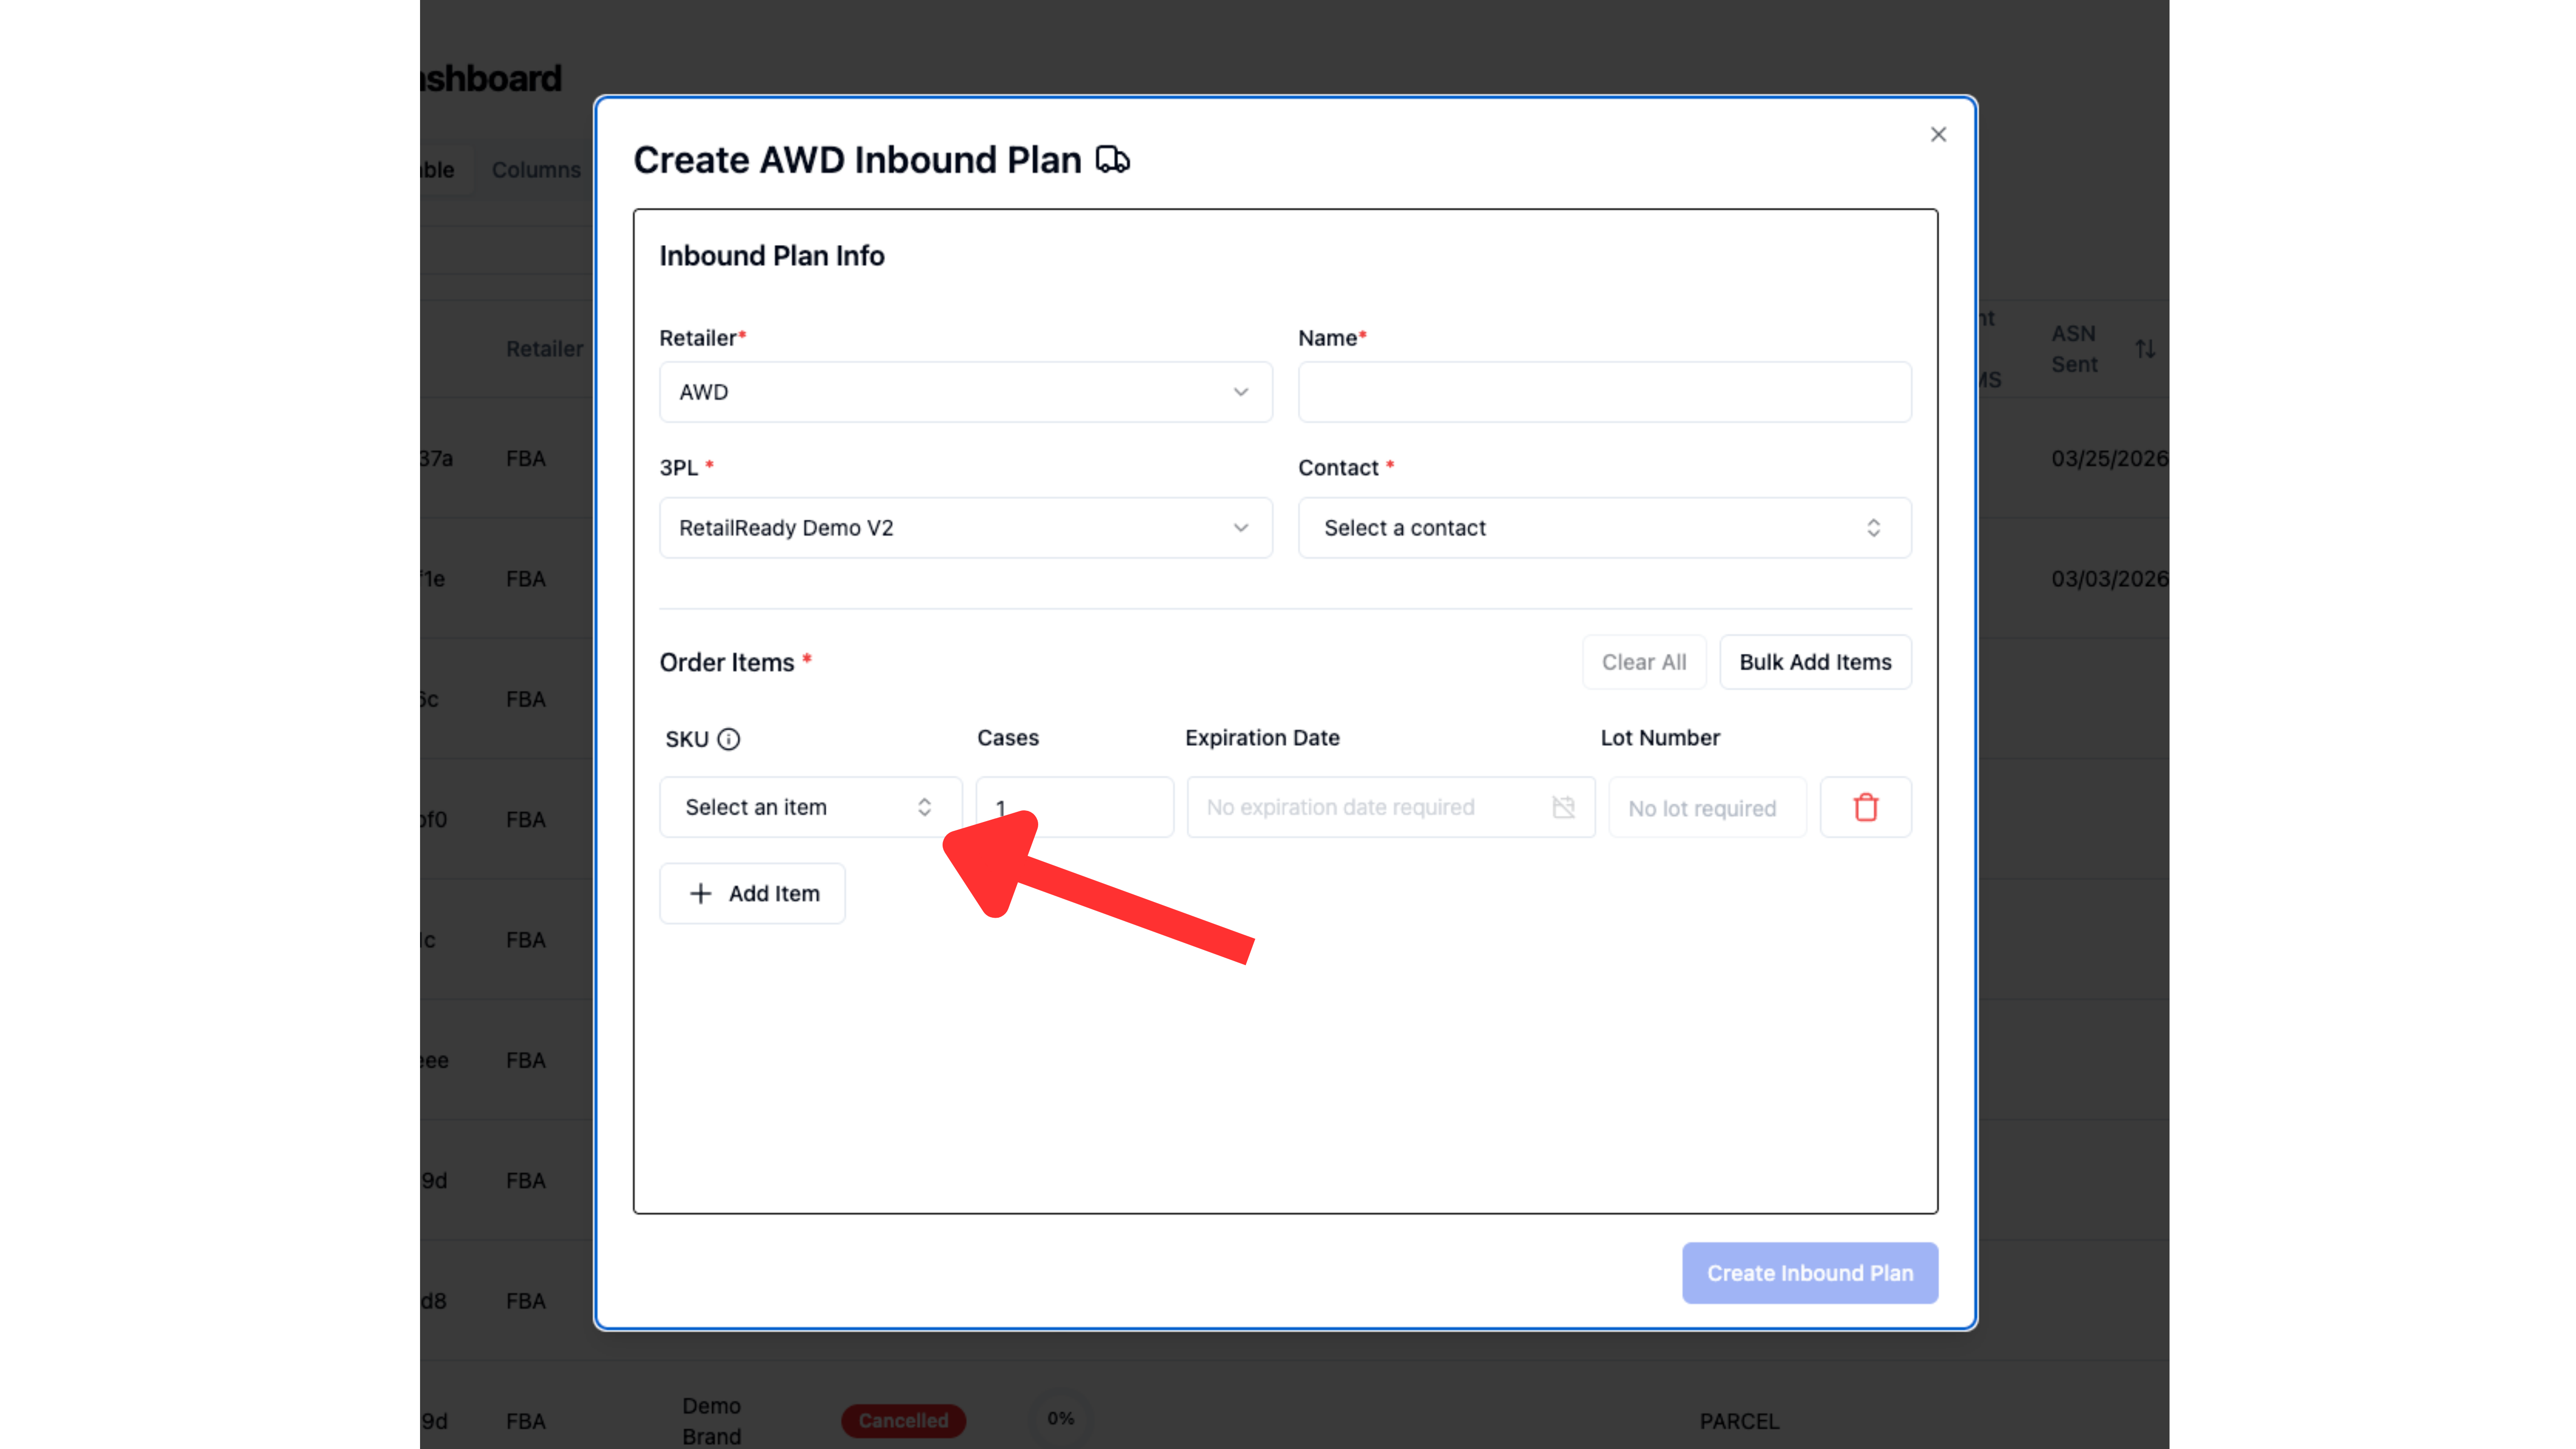The width and height of the screenshot is (2576, 1449).
Task: Sort by ASN Sent column arrows
Action: [x=2145, y=349]
